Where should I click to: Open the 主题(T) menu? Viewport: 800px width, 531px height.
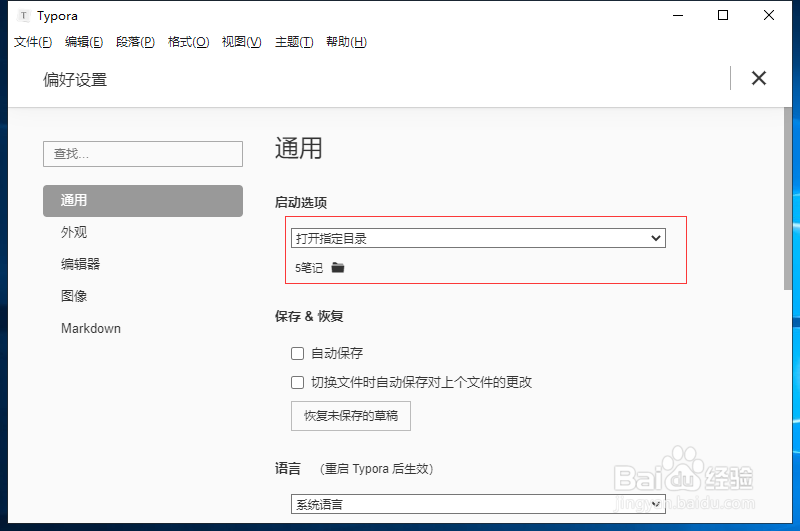(x=294, y=42)
